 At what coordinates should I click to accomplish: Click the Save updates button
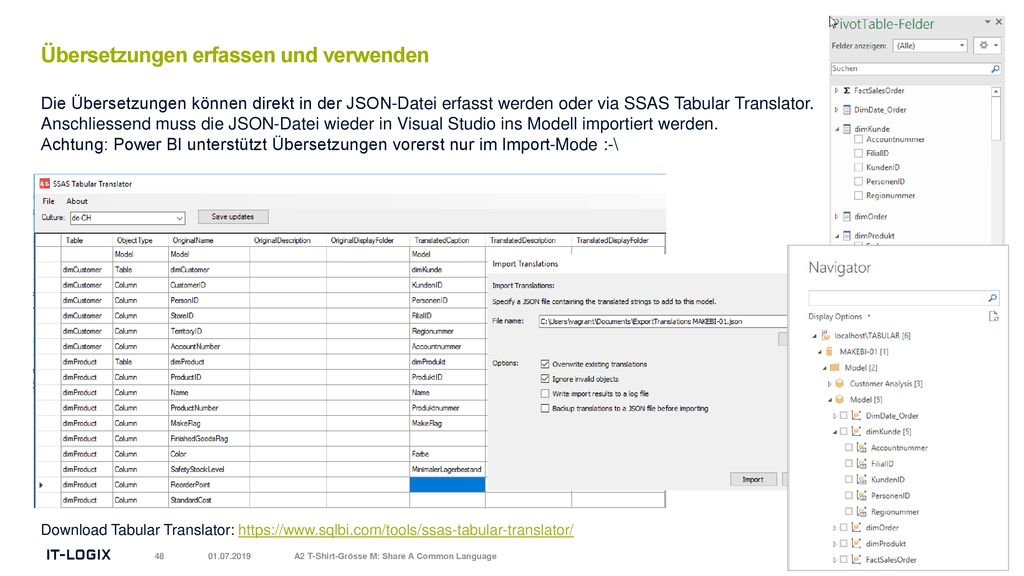pos(232,217)
